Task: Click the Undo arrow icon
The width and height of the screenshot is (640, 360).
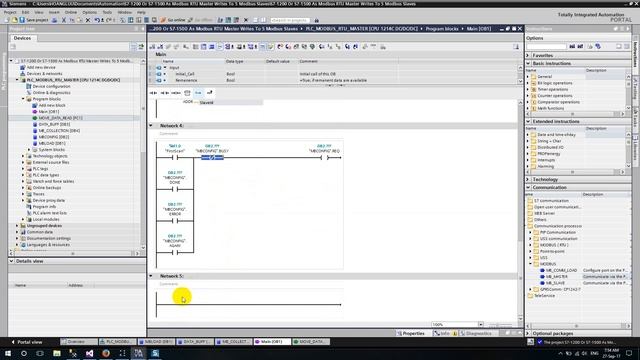Action: pos(97,20)
